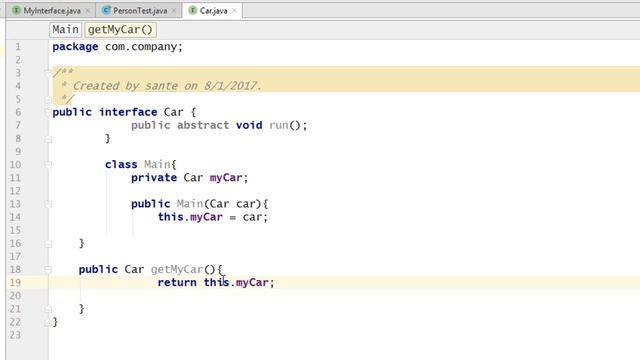Collapse the Main constructor at line 13

48,204
